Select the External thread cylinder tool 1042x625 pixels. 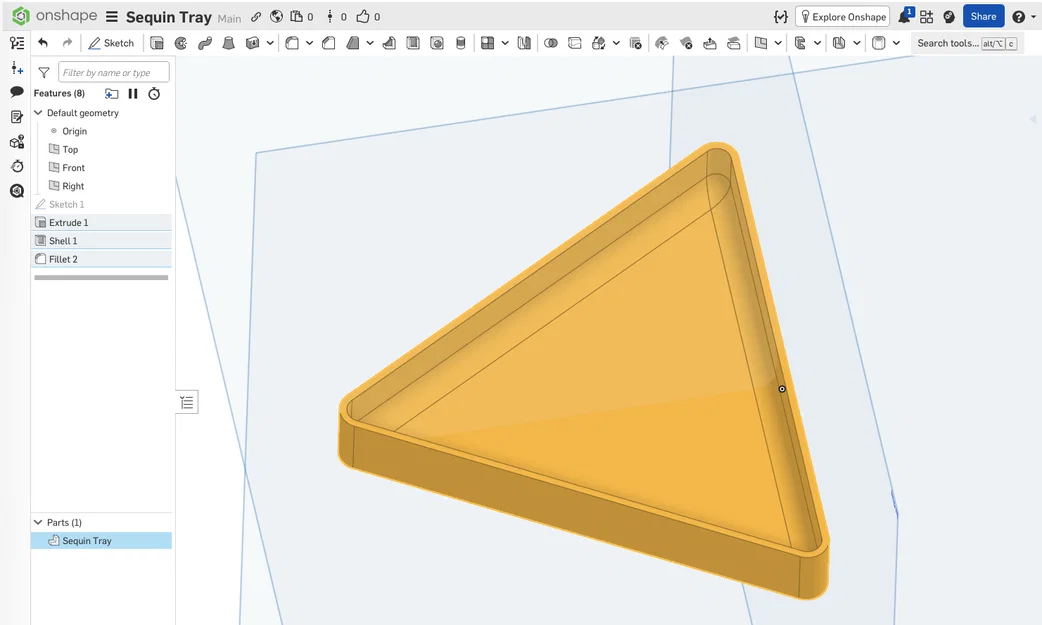click(x=461, y=43)
